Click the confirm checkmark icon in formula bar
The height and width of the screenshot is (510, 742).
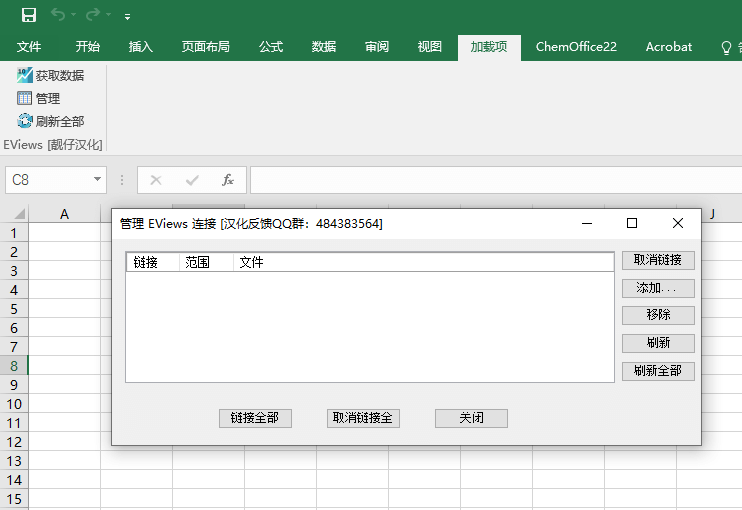click(192, 180)
